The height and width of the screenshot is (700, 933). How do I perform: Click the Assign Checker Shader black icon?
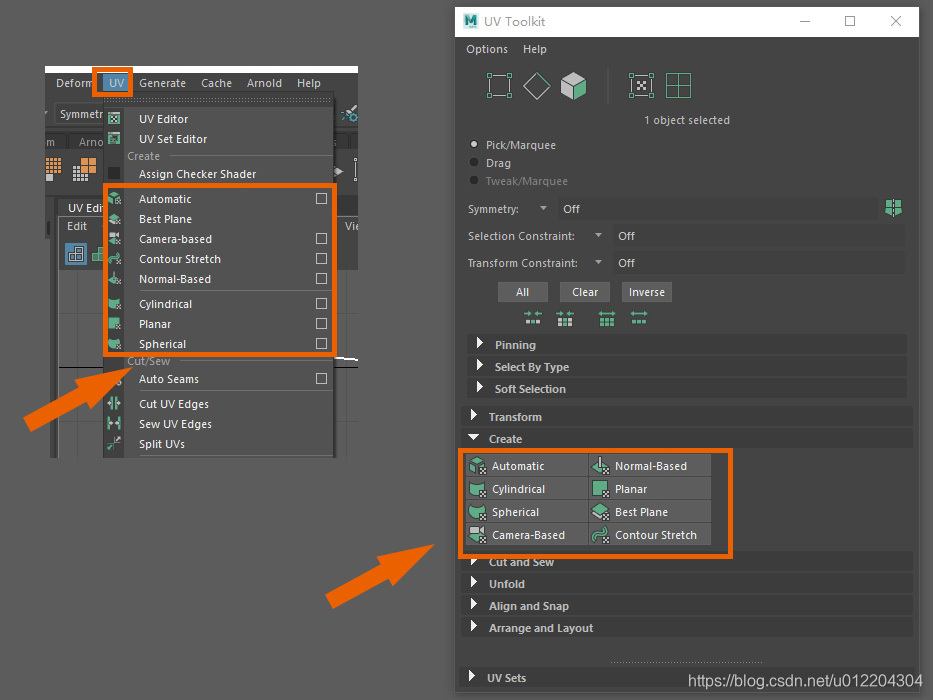point(114,173)
